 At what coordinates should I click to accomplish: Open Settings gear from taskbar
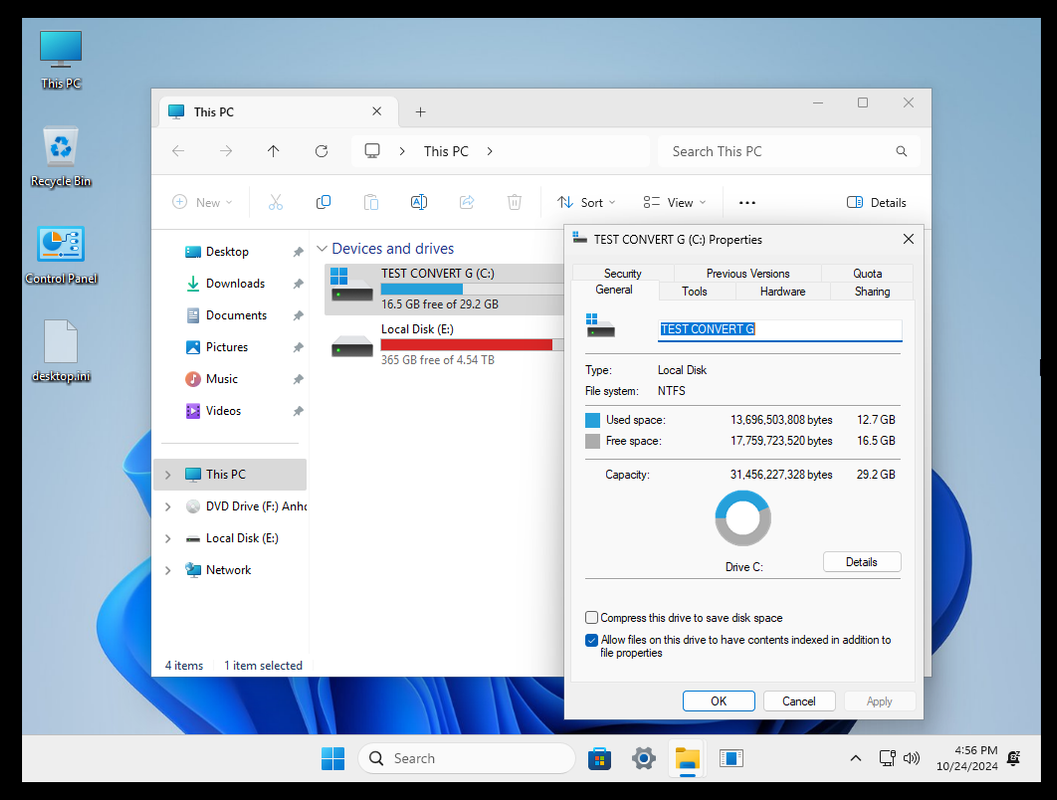(x=644, y=758)
